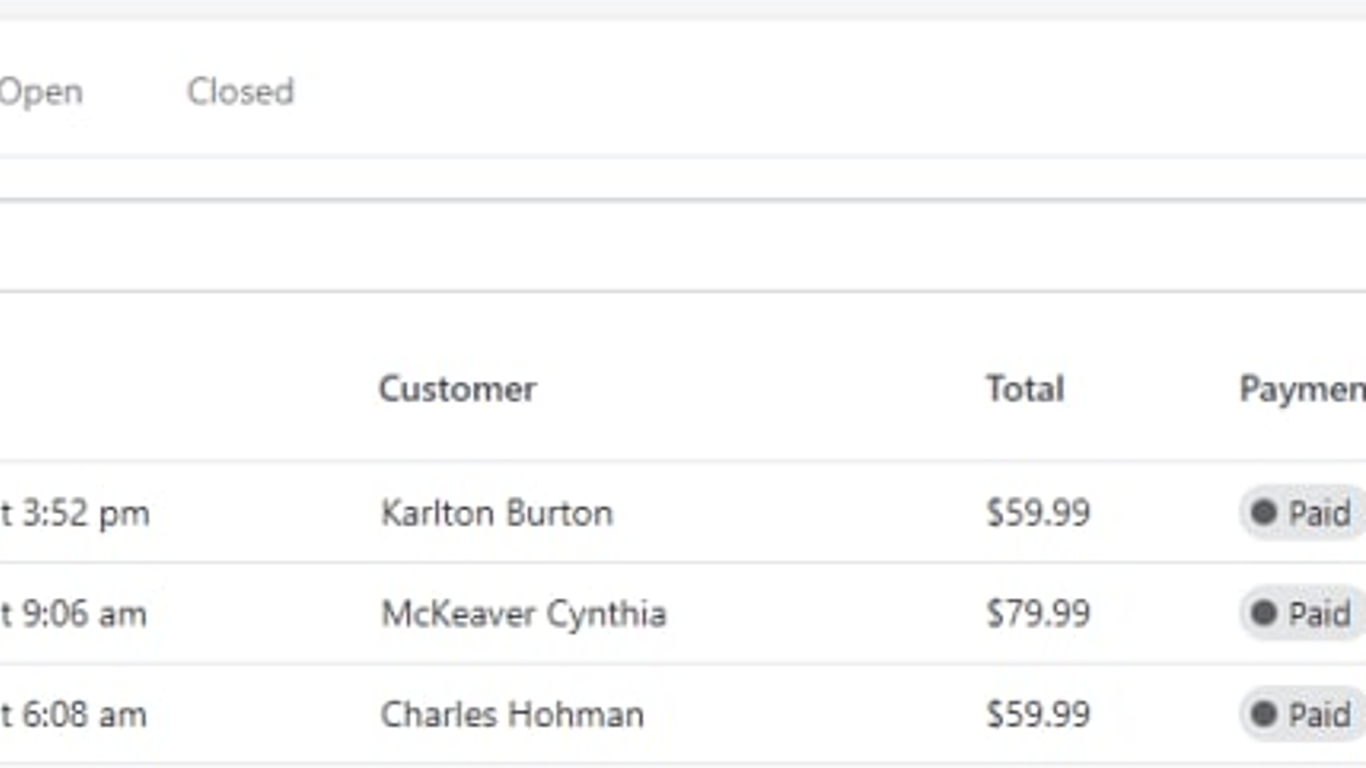This screenshot has width=1366, height=768.
Task: Sort by the Total column header
Action: (x=1024, y=389)
